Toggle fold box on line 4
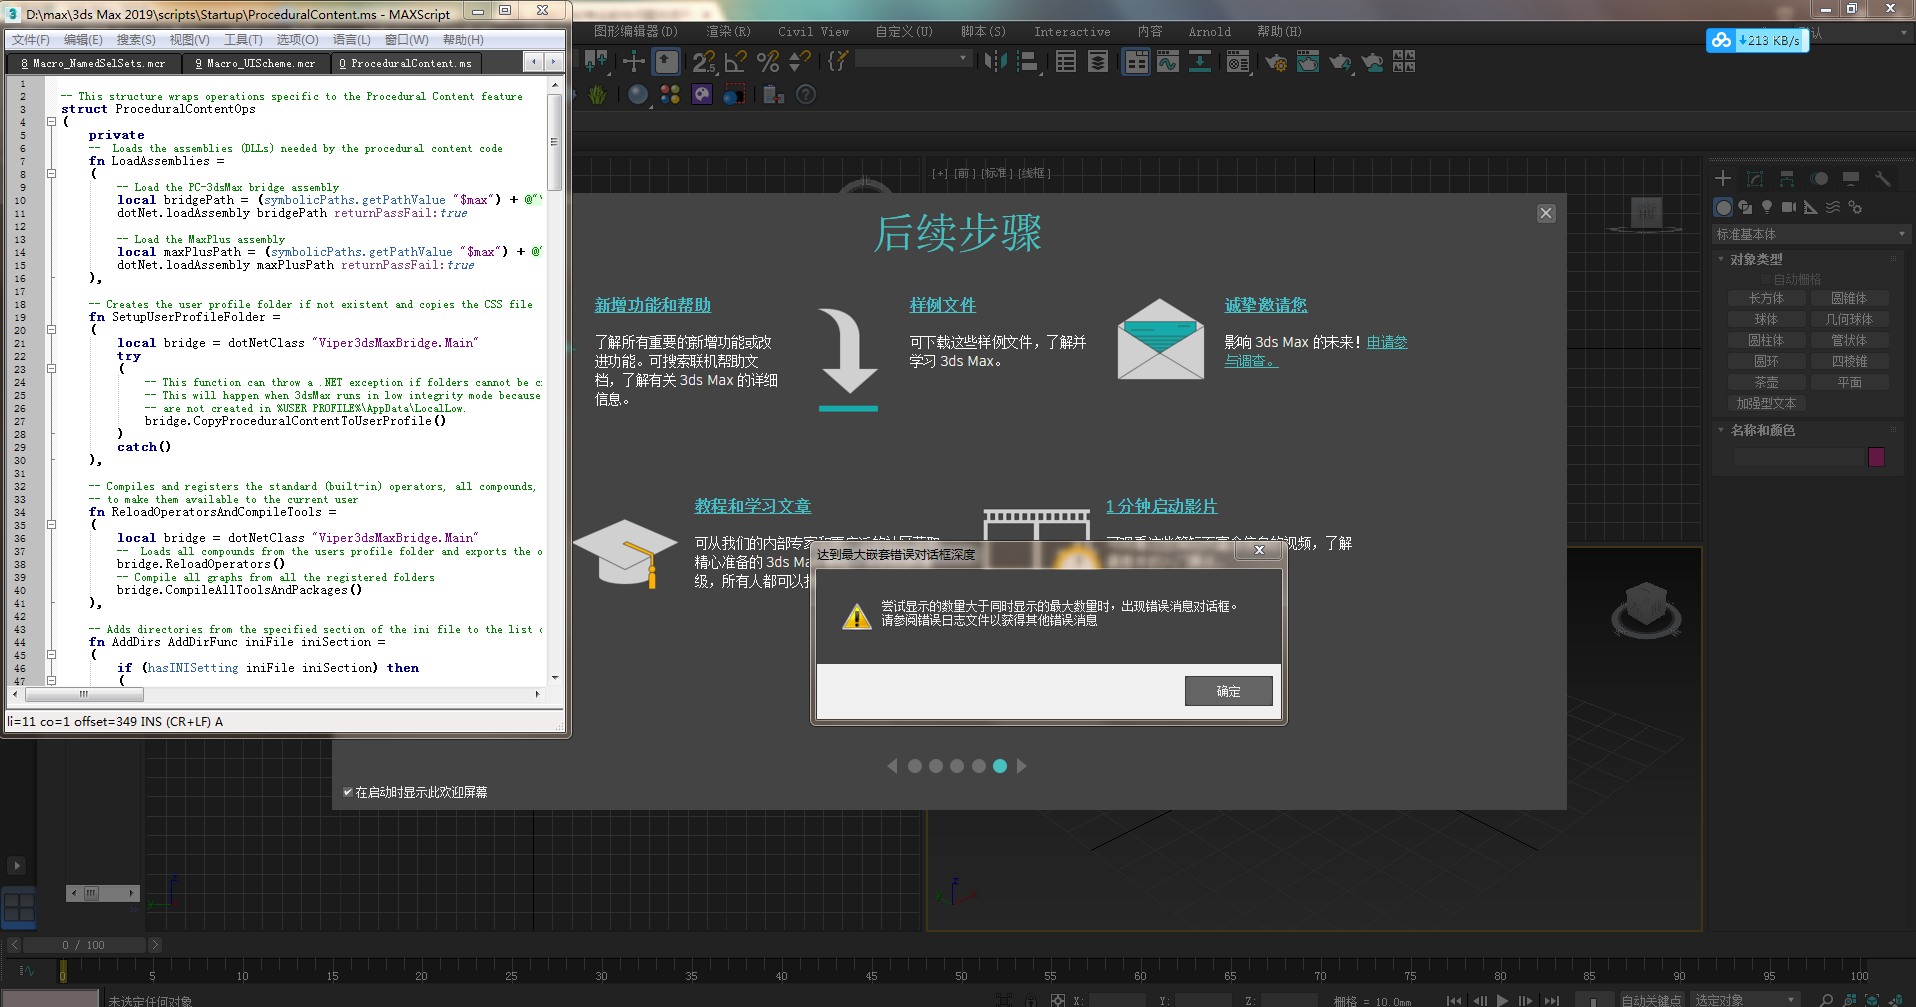 tap(51, 122)
